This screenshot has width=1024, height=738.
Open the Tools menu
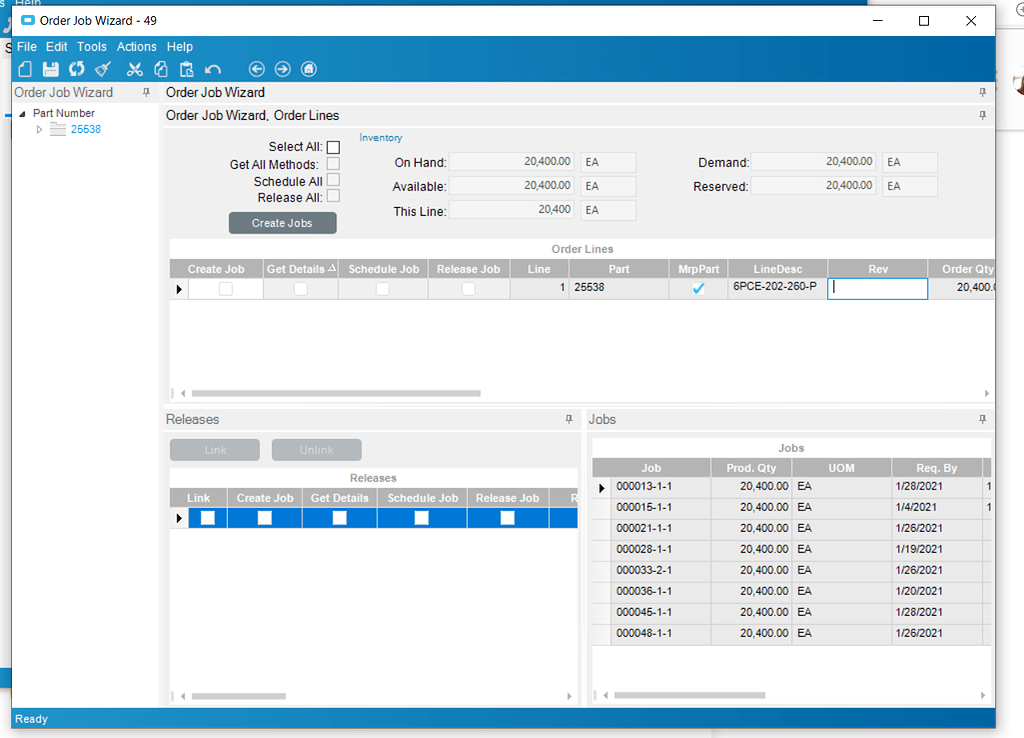pos(91,46)
